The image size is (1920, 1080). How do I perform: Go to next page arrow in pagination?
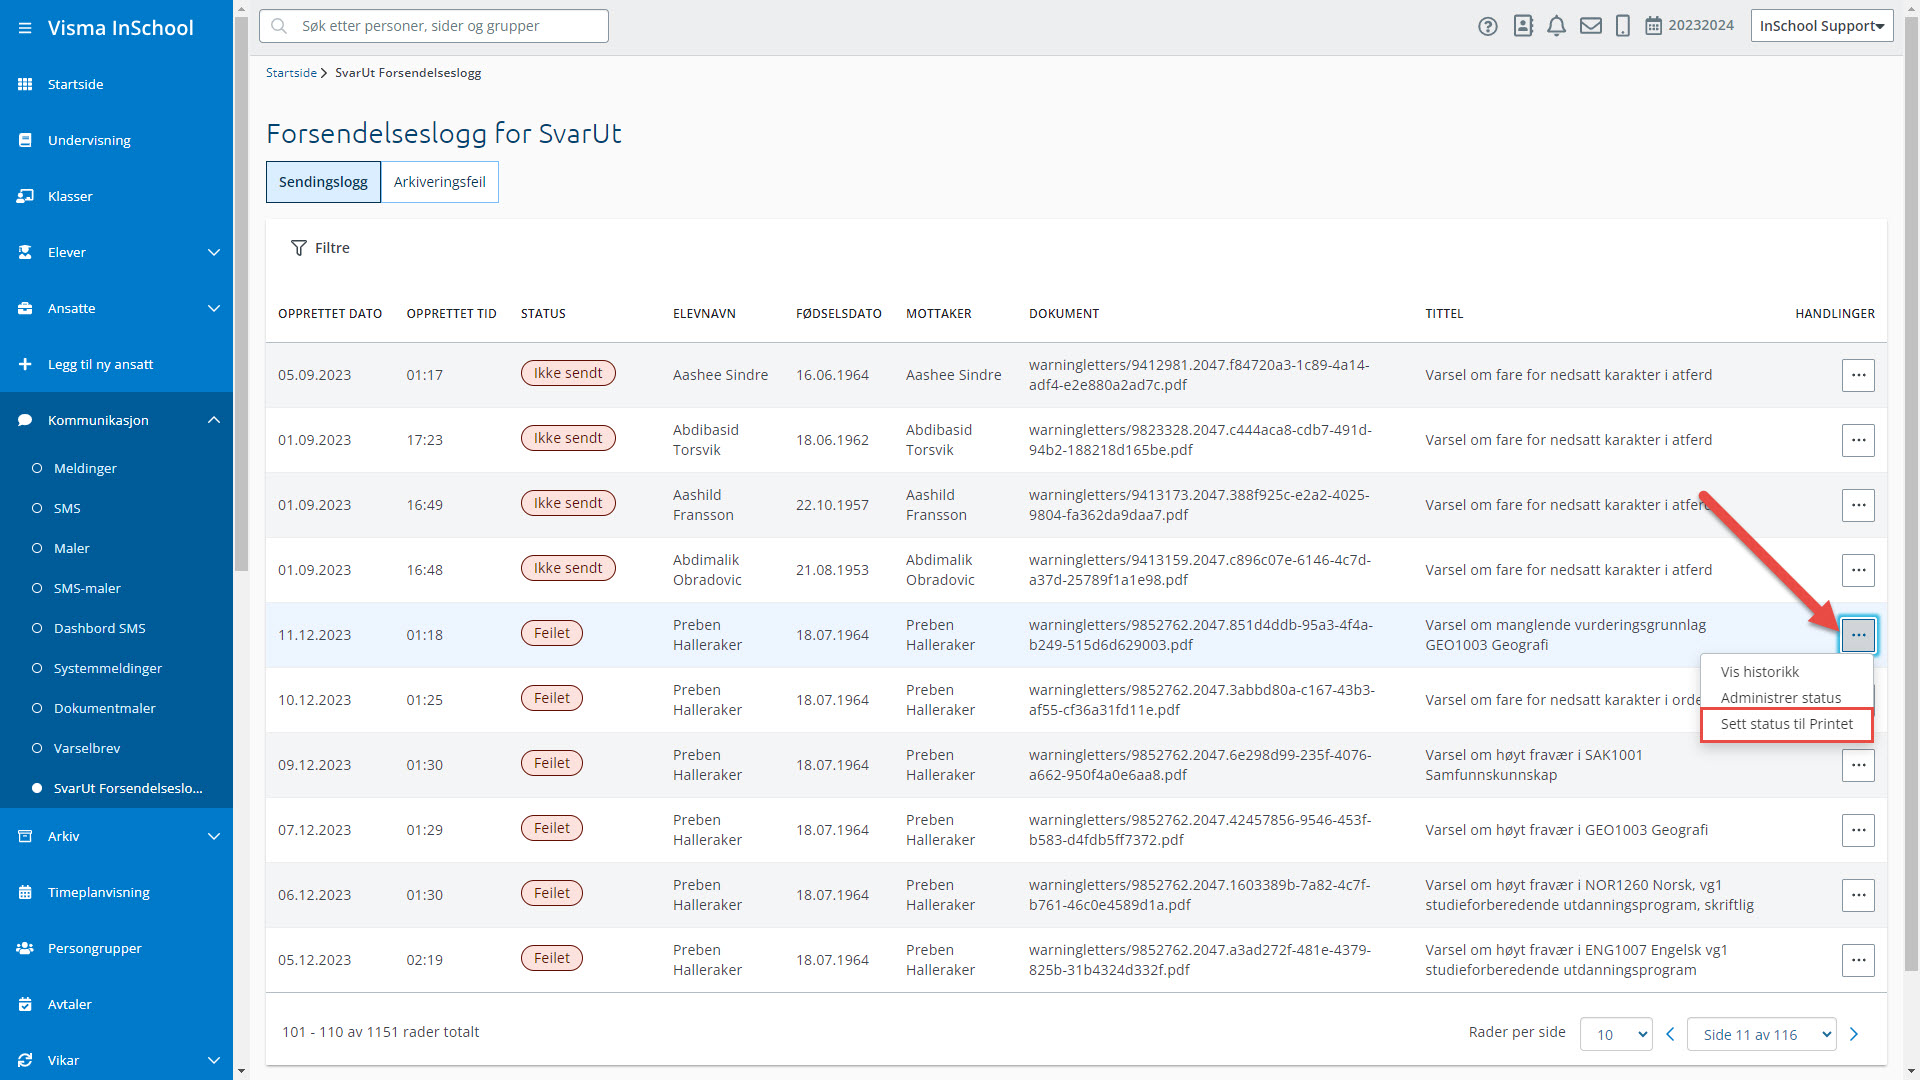(1854, 1034)
